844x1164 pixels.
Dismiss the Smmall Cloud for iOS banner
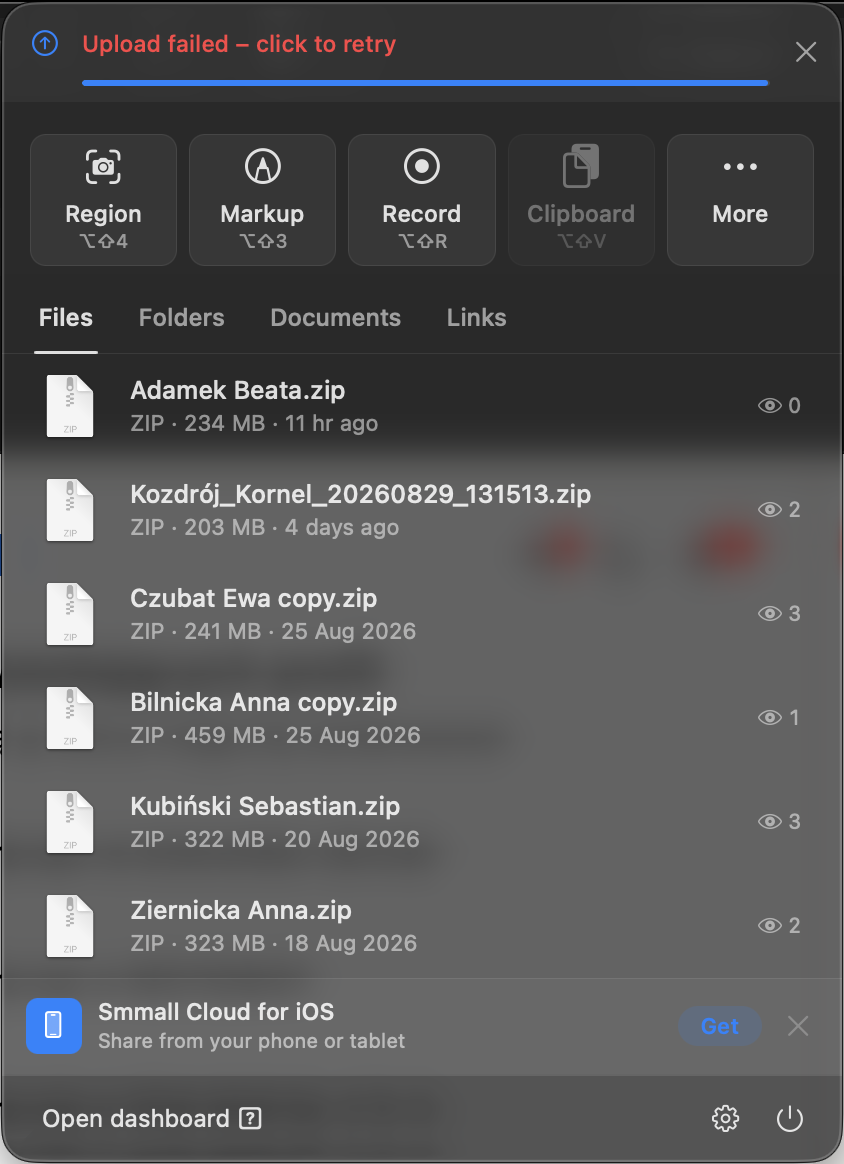pos(798,1026)
